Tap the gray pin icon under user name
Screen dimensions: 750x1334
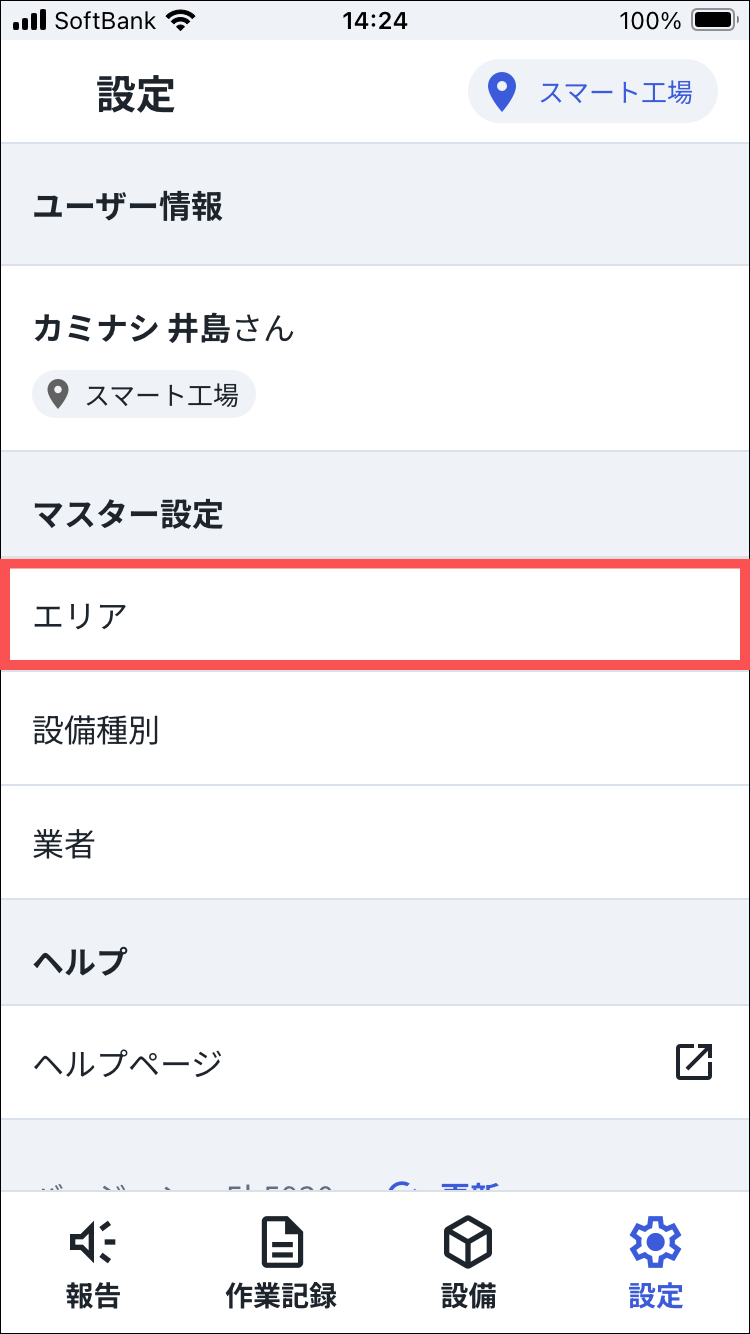[59, 395]
